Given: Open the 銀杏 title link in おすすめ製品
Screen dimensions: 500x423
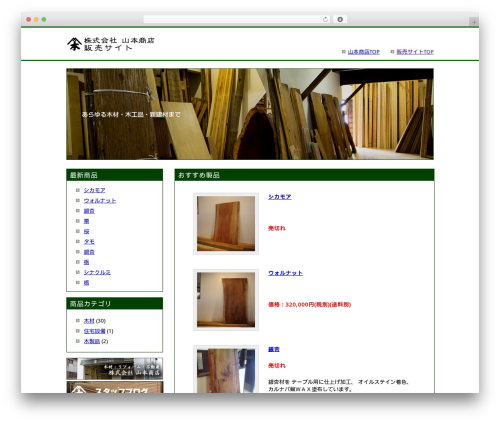Looking at the screenshot, I should [274, 349].
